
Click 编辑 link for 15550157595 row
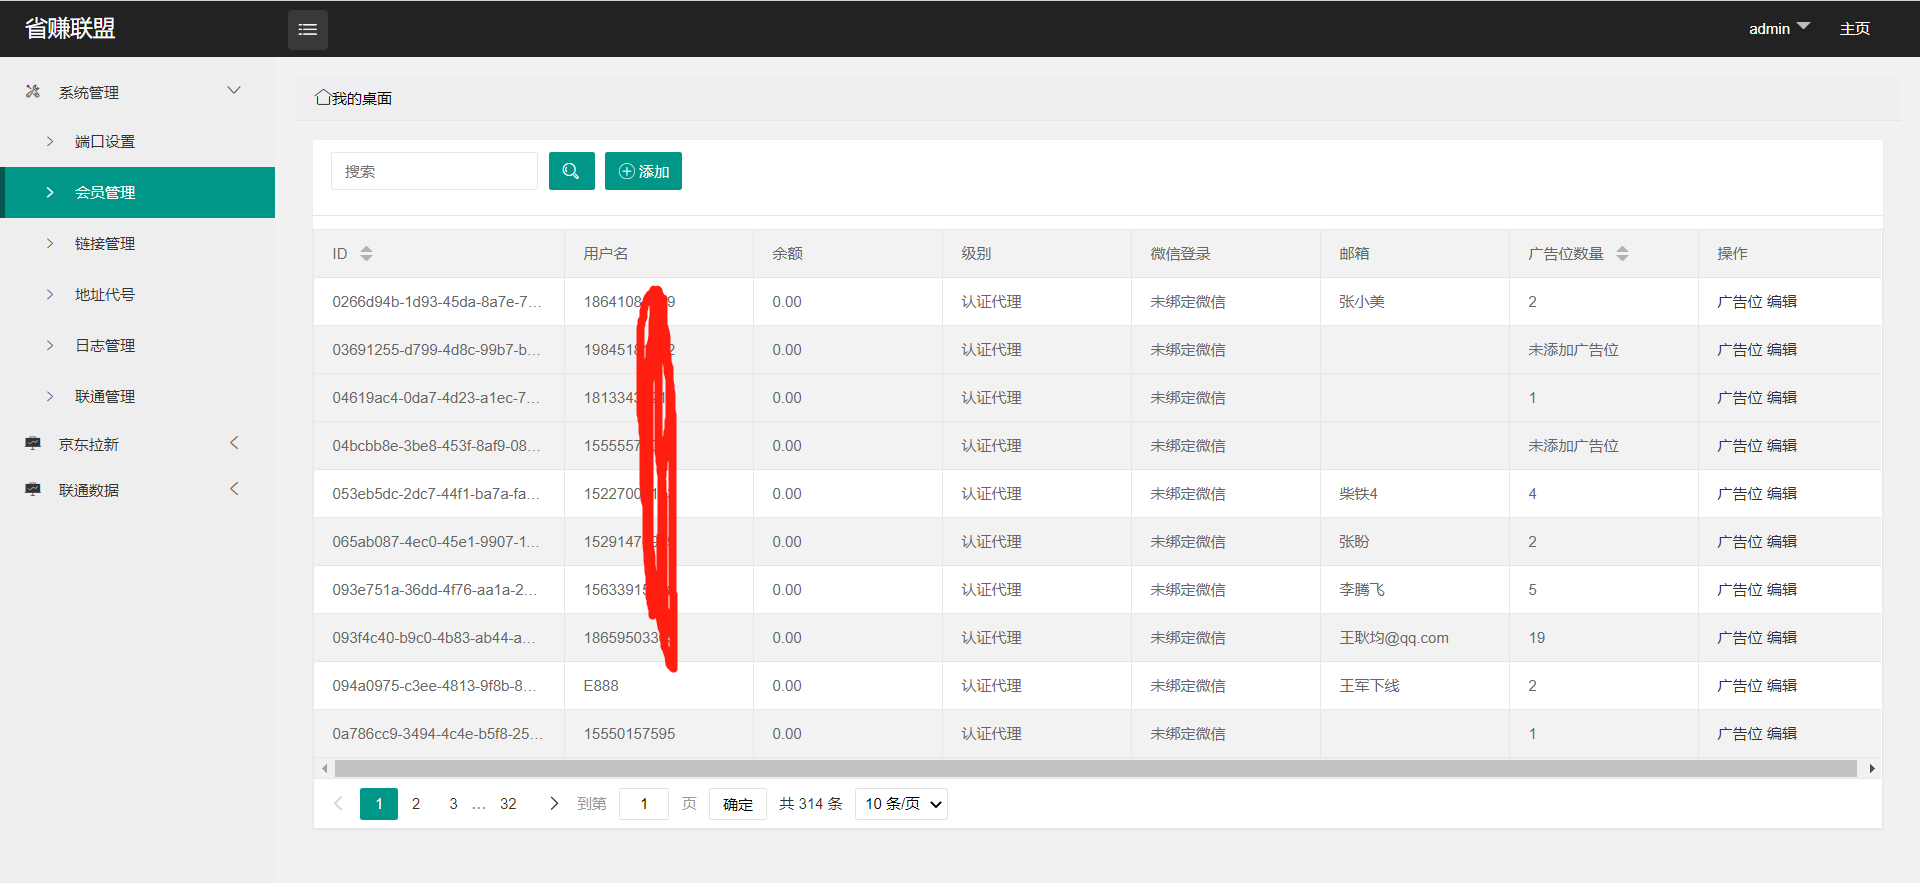coord(1782,734)
